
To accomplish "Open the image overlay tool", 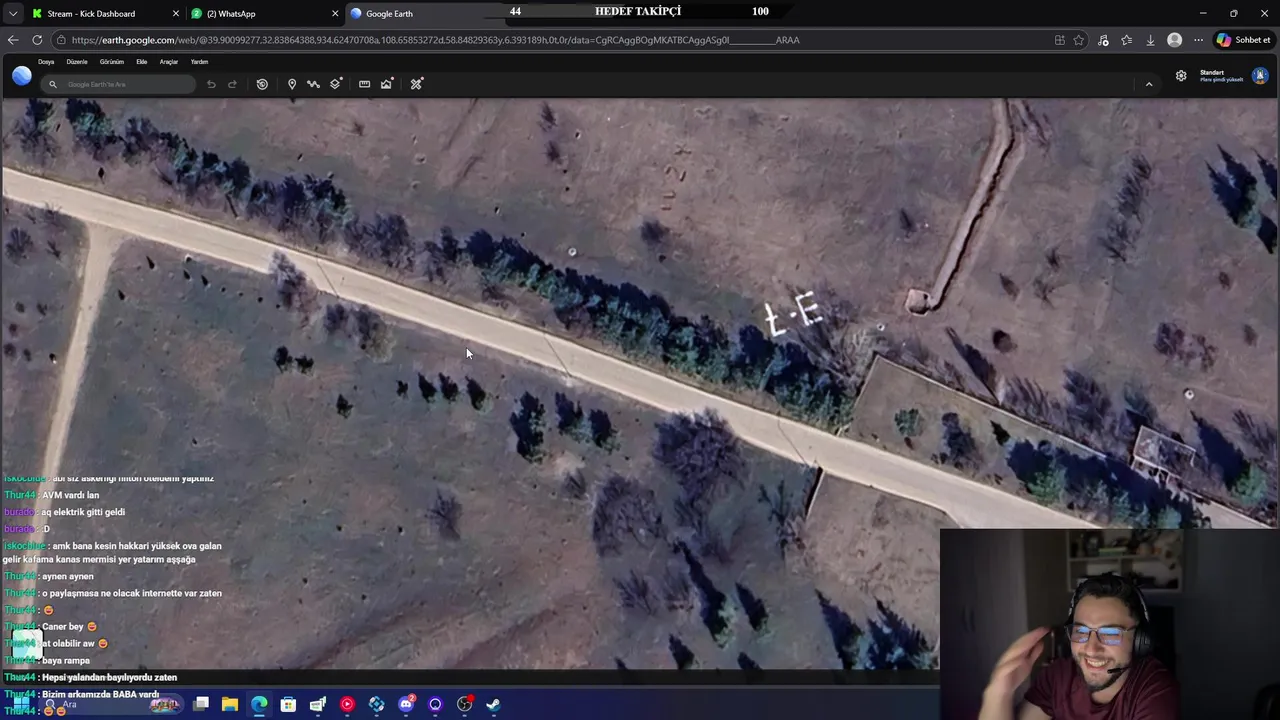I will click(x=386, y=84).
